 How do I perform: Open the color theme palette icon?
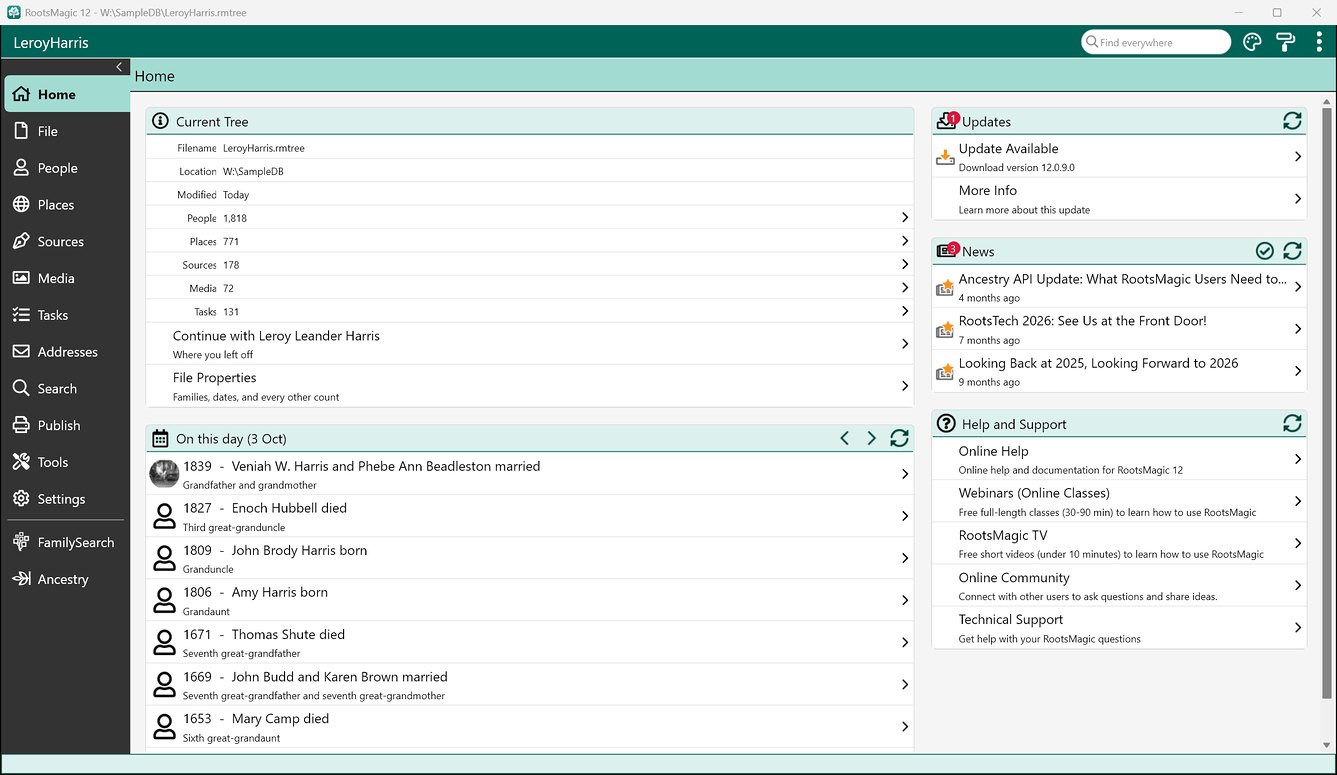[x=1252, y=42]
